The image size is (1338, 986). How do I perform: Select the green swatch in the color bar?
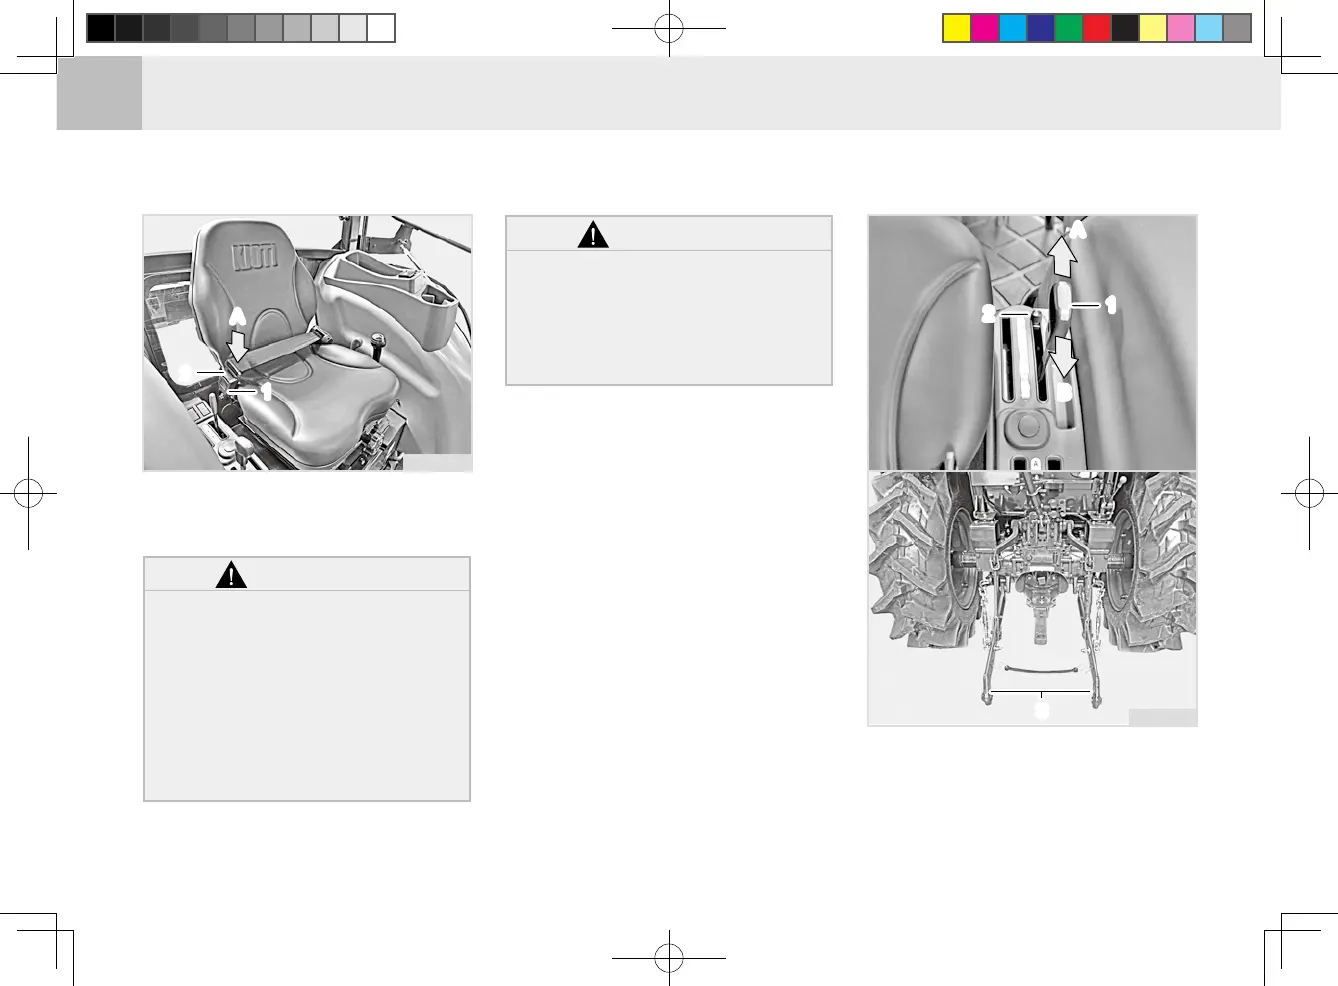point(1069,28)
